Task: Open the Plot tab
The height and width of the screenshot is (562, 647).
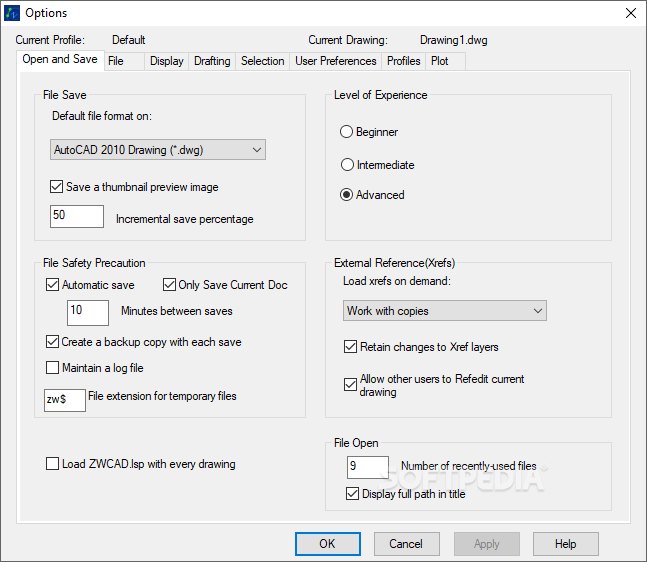Action: (446, 61)
